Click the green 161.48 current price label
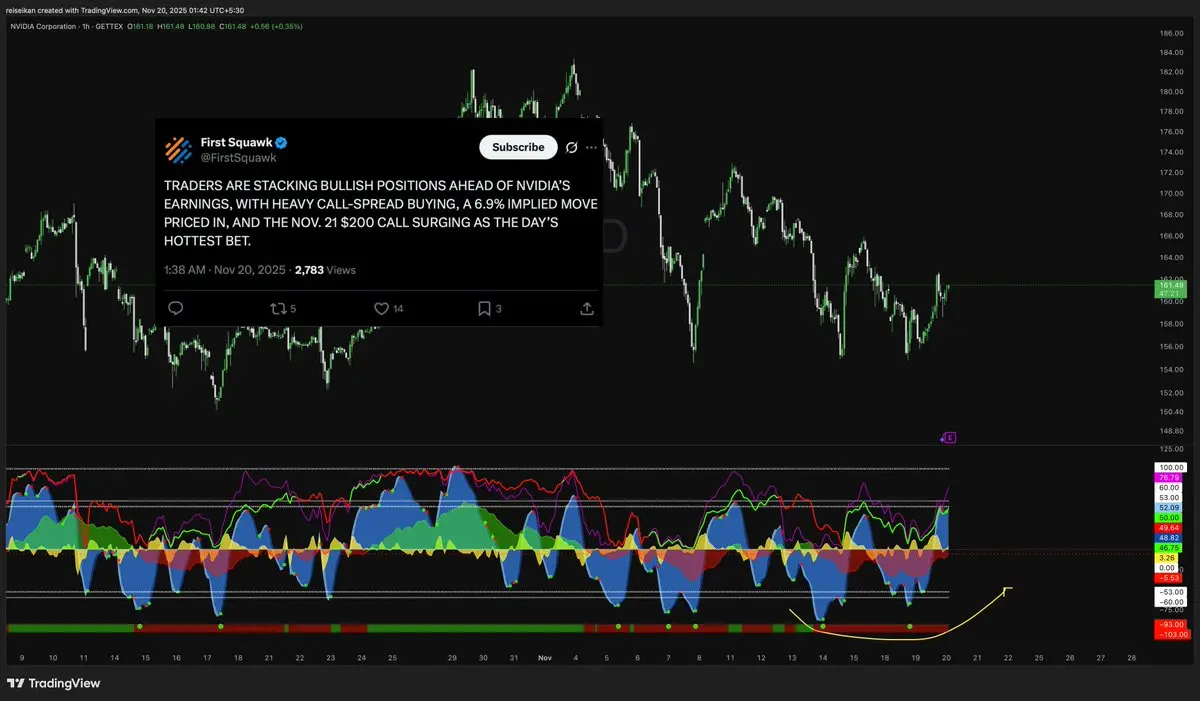This screenshot has height=701, width=1200. (x=1169, y=285)
